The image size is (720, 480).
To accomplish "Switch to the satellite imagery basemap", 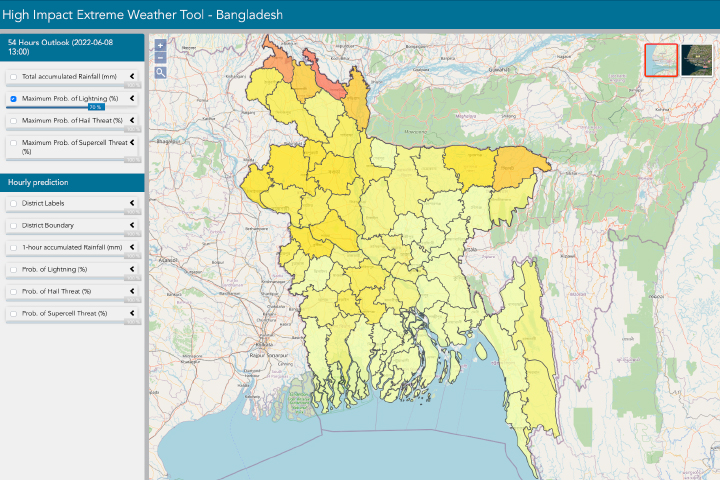I will [696, 60].
